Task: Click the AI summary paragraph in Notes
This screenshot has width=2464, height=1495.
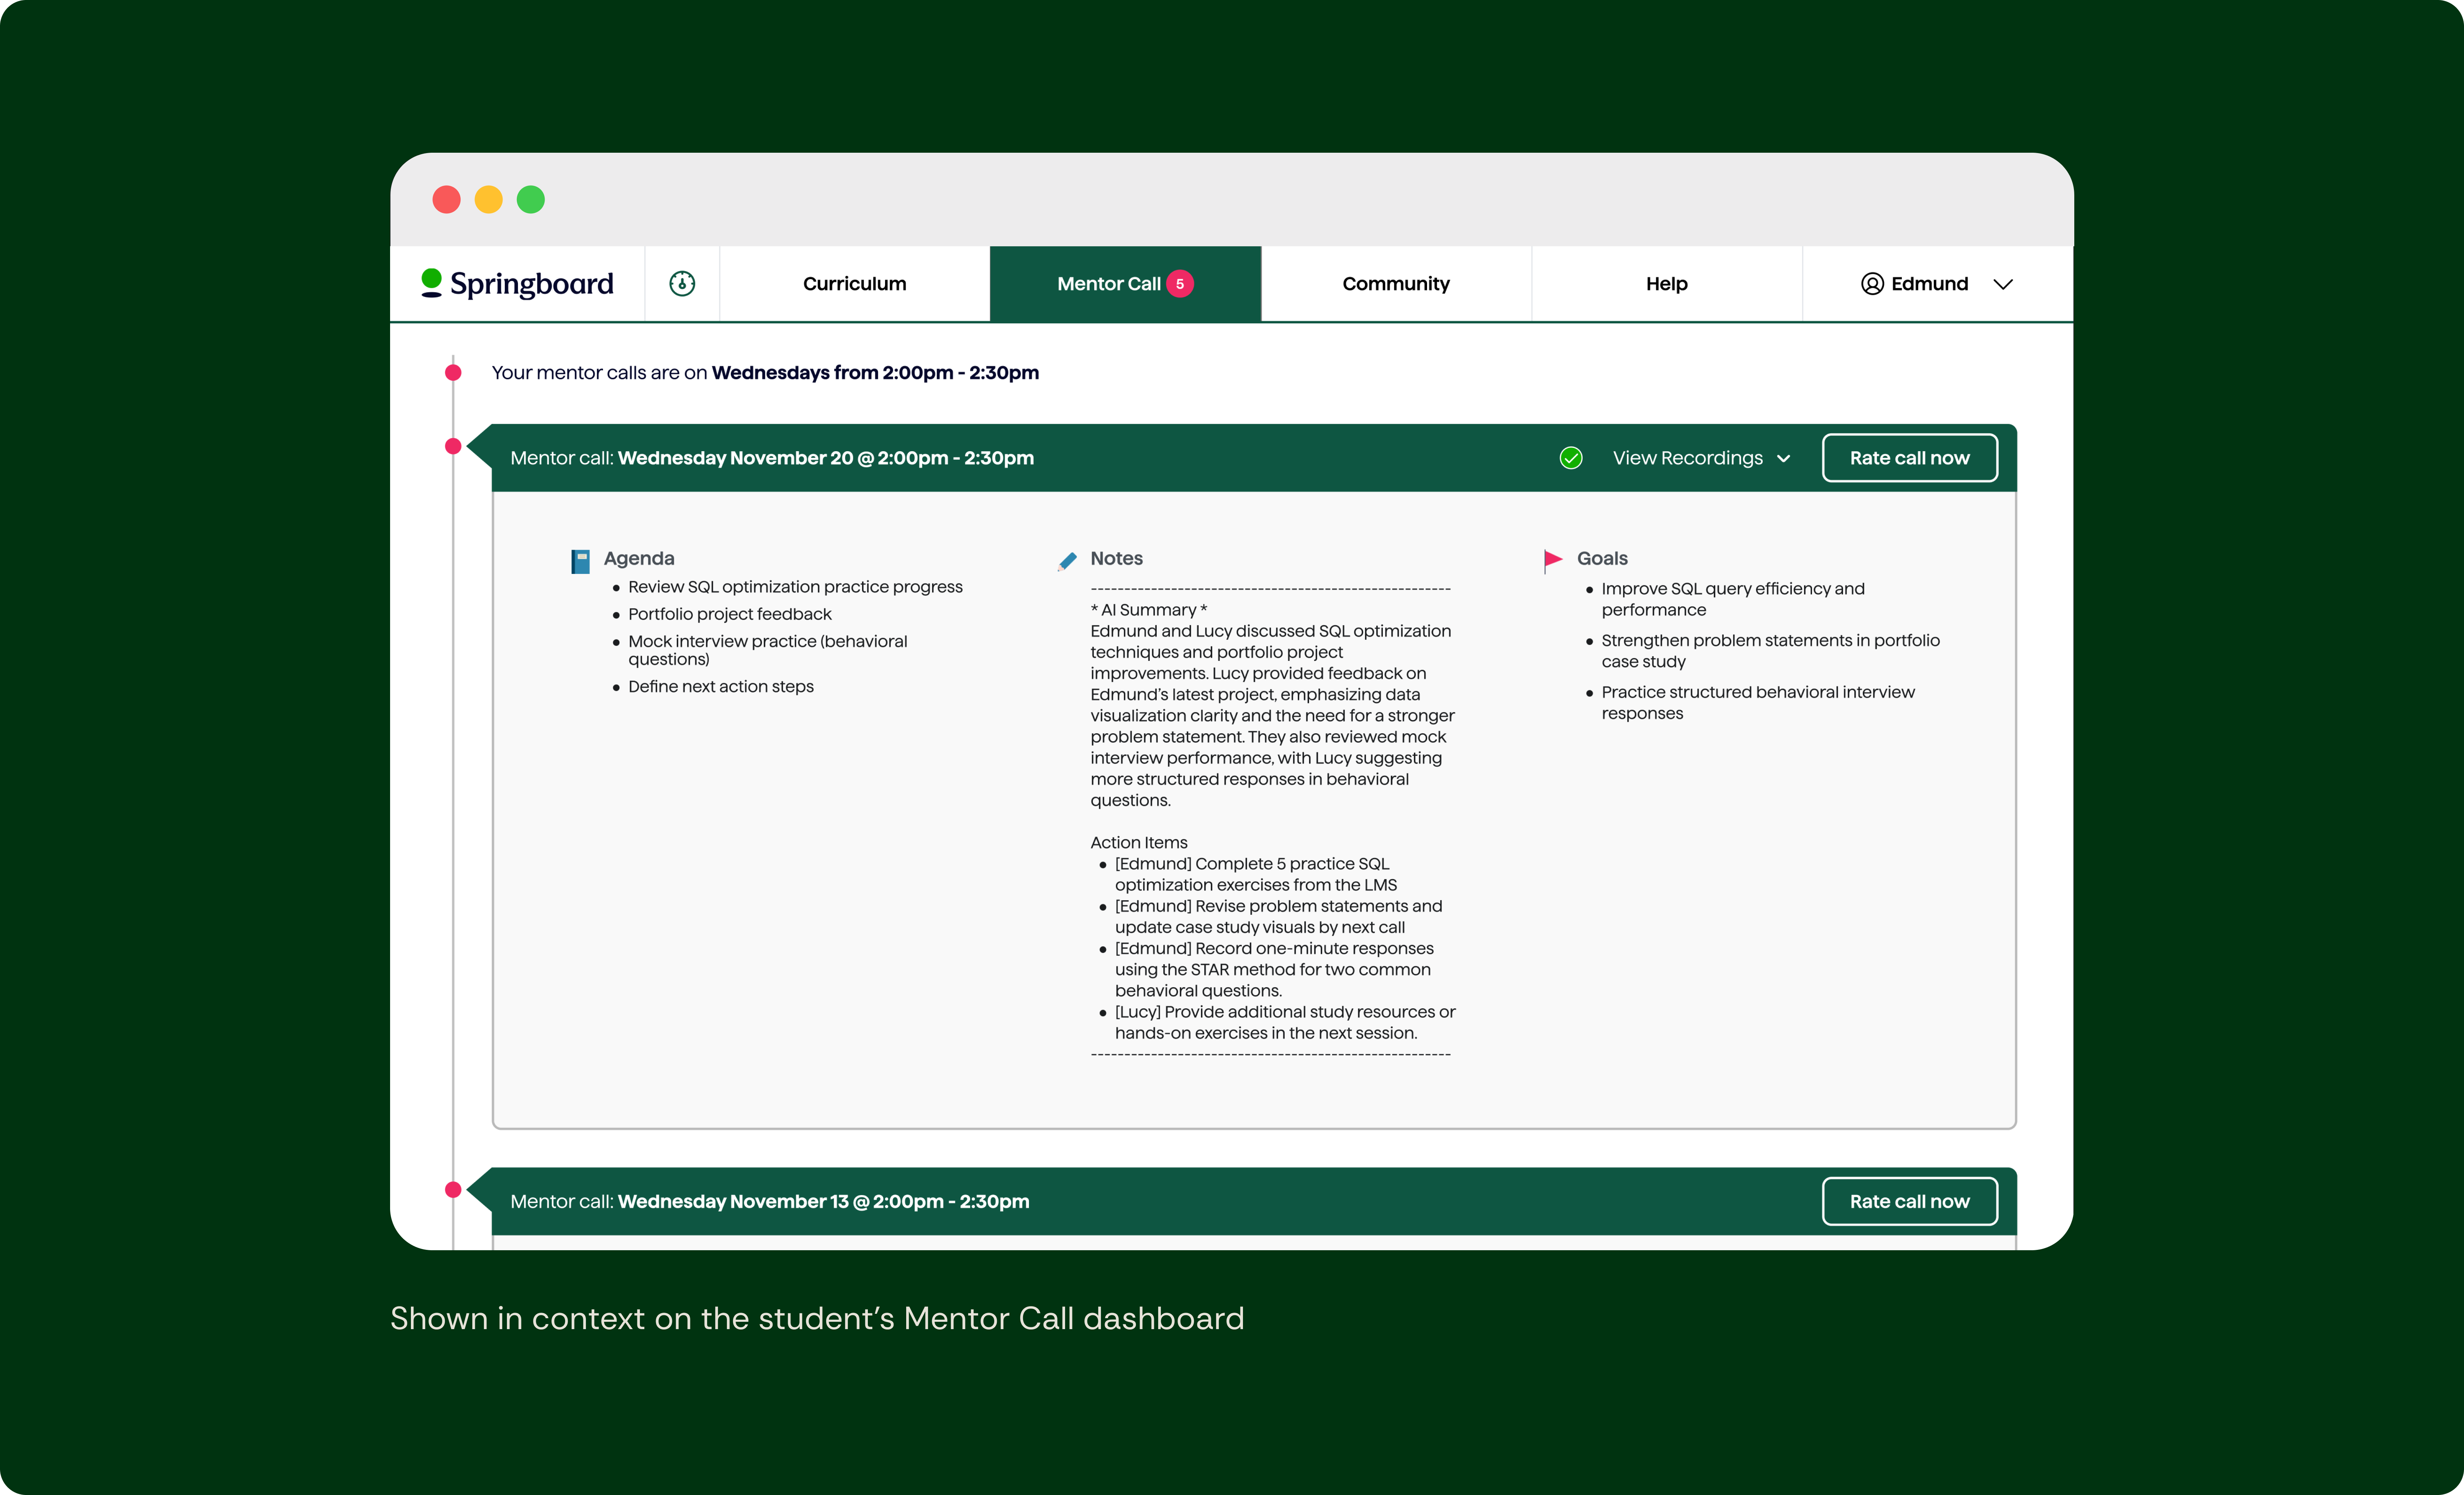Action: pyautogui.click(x=1272, y=716)
